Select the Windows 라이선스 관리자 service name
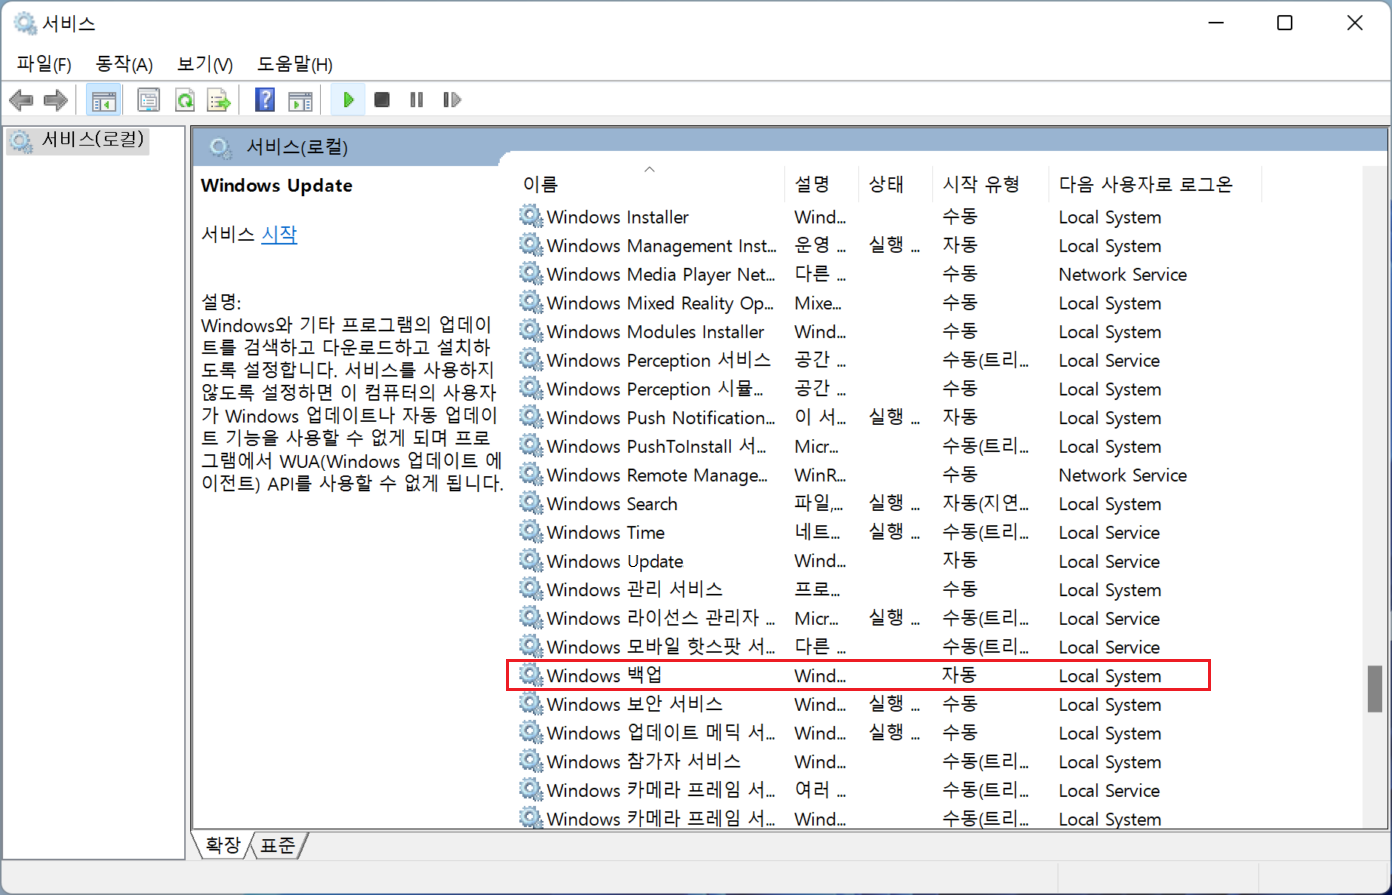The height and width of the screenshot is (895, 1392). point(661,619)
